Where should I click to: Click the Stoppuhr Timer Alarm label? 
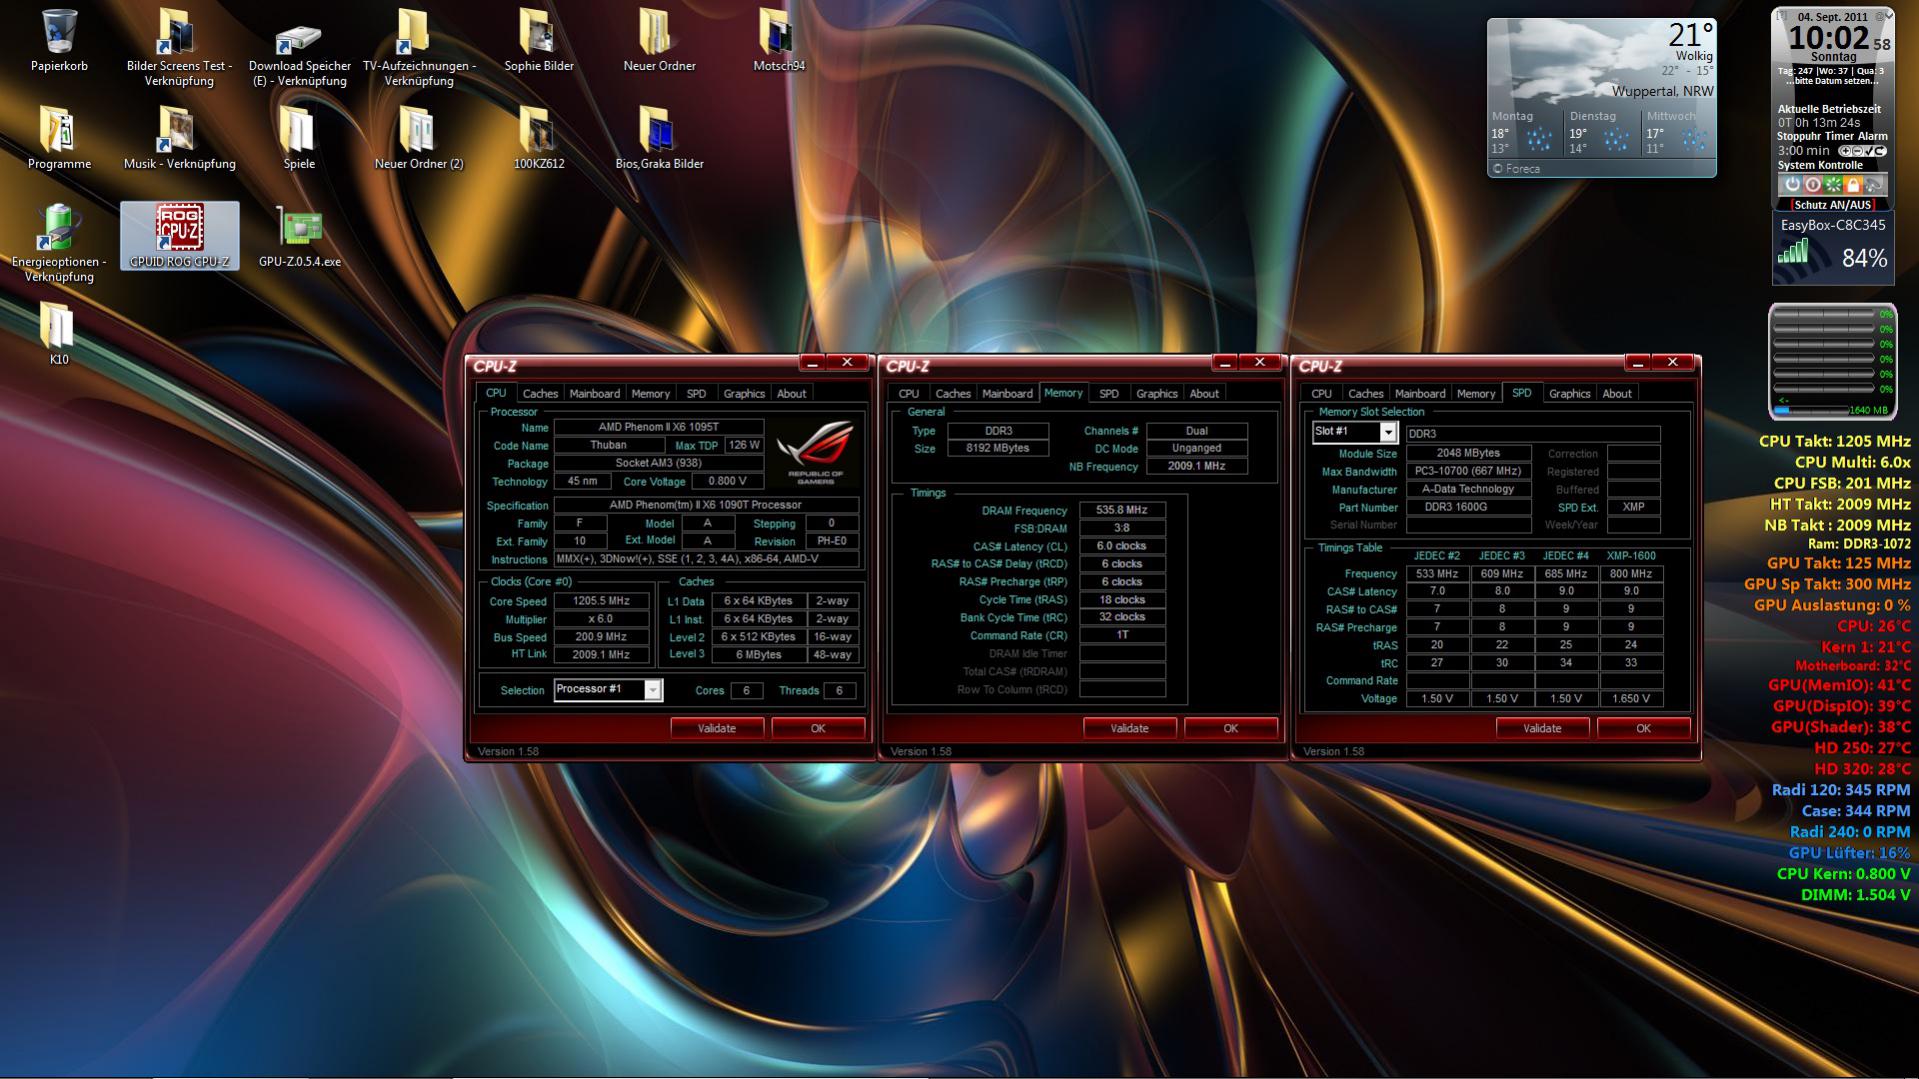[1833, 136]
